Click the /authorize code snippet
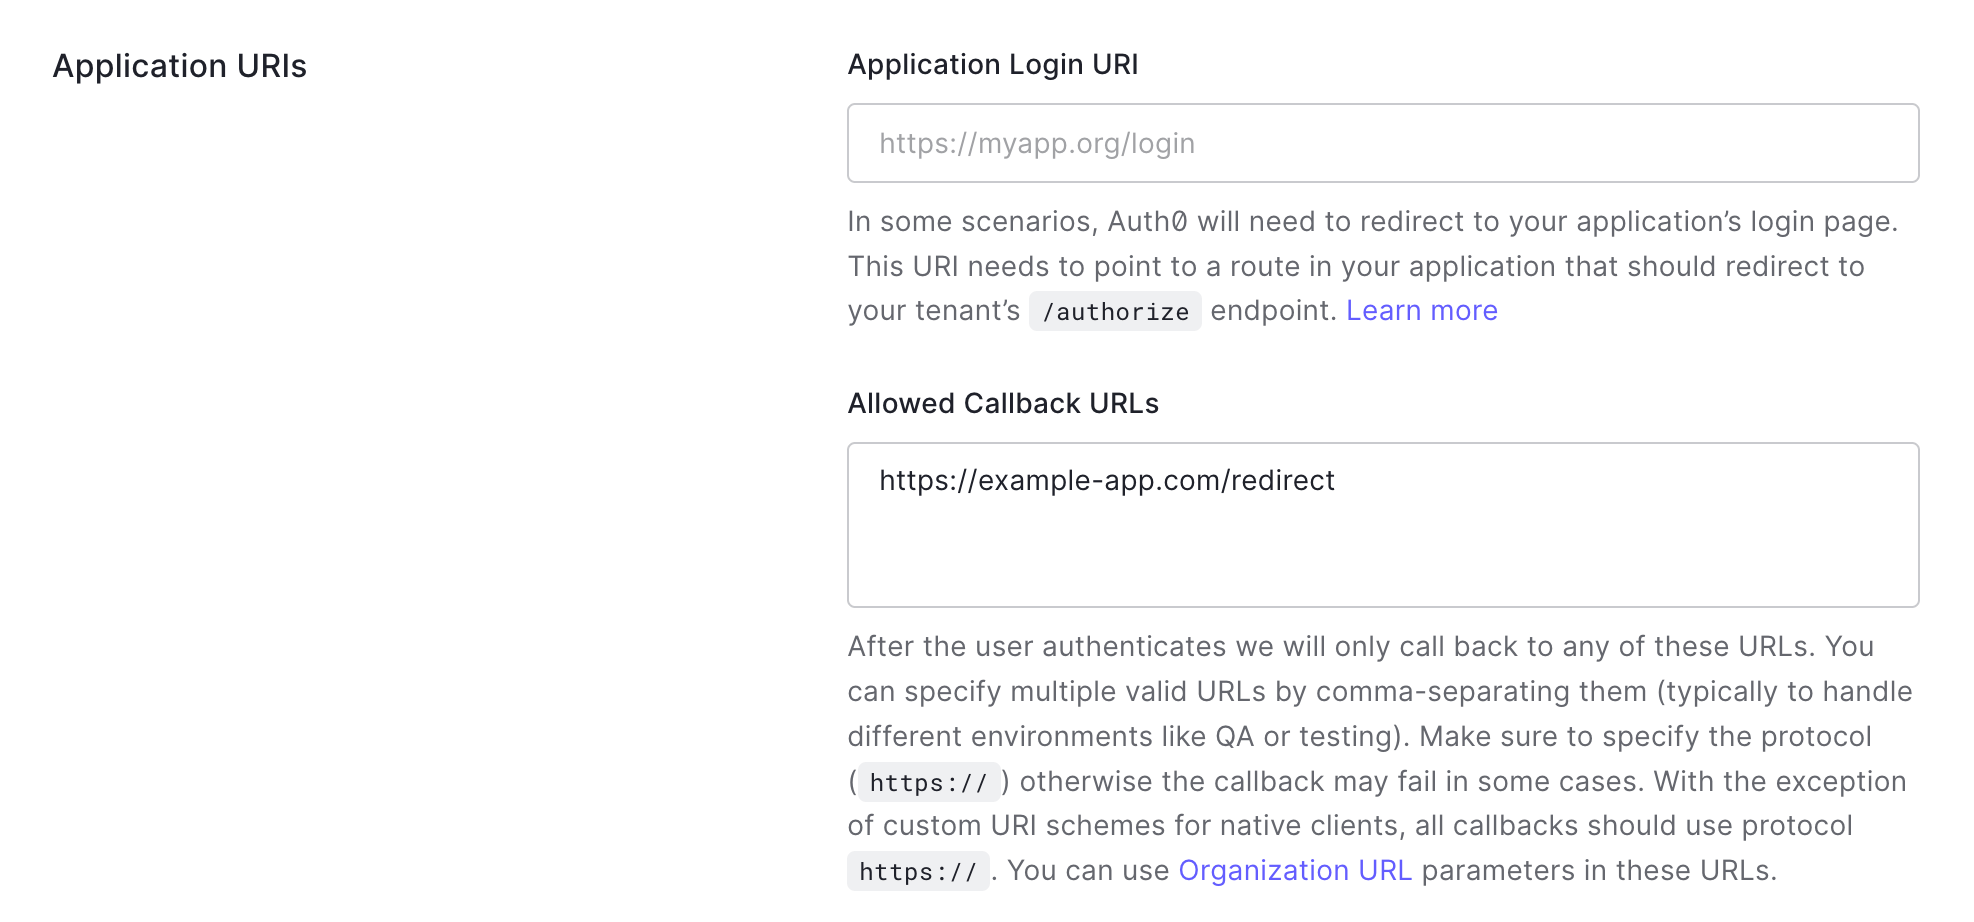 (1114, 312)
